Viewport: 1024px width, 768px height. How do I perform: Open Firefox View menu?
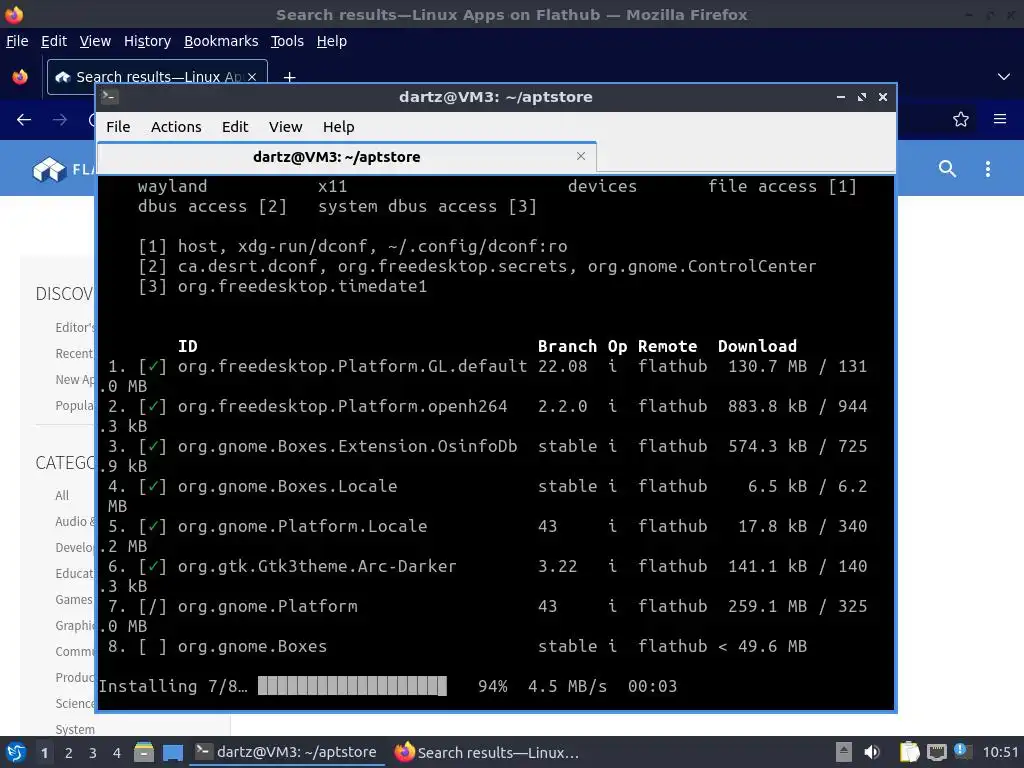[95, 41]
